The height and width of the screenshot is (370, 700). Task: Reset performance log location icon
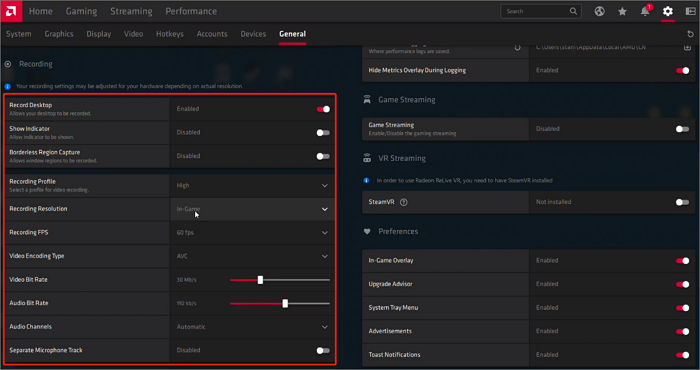point(517,47)
